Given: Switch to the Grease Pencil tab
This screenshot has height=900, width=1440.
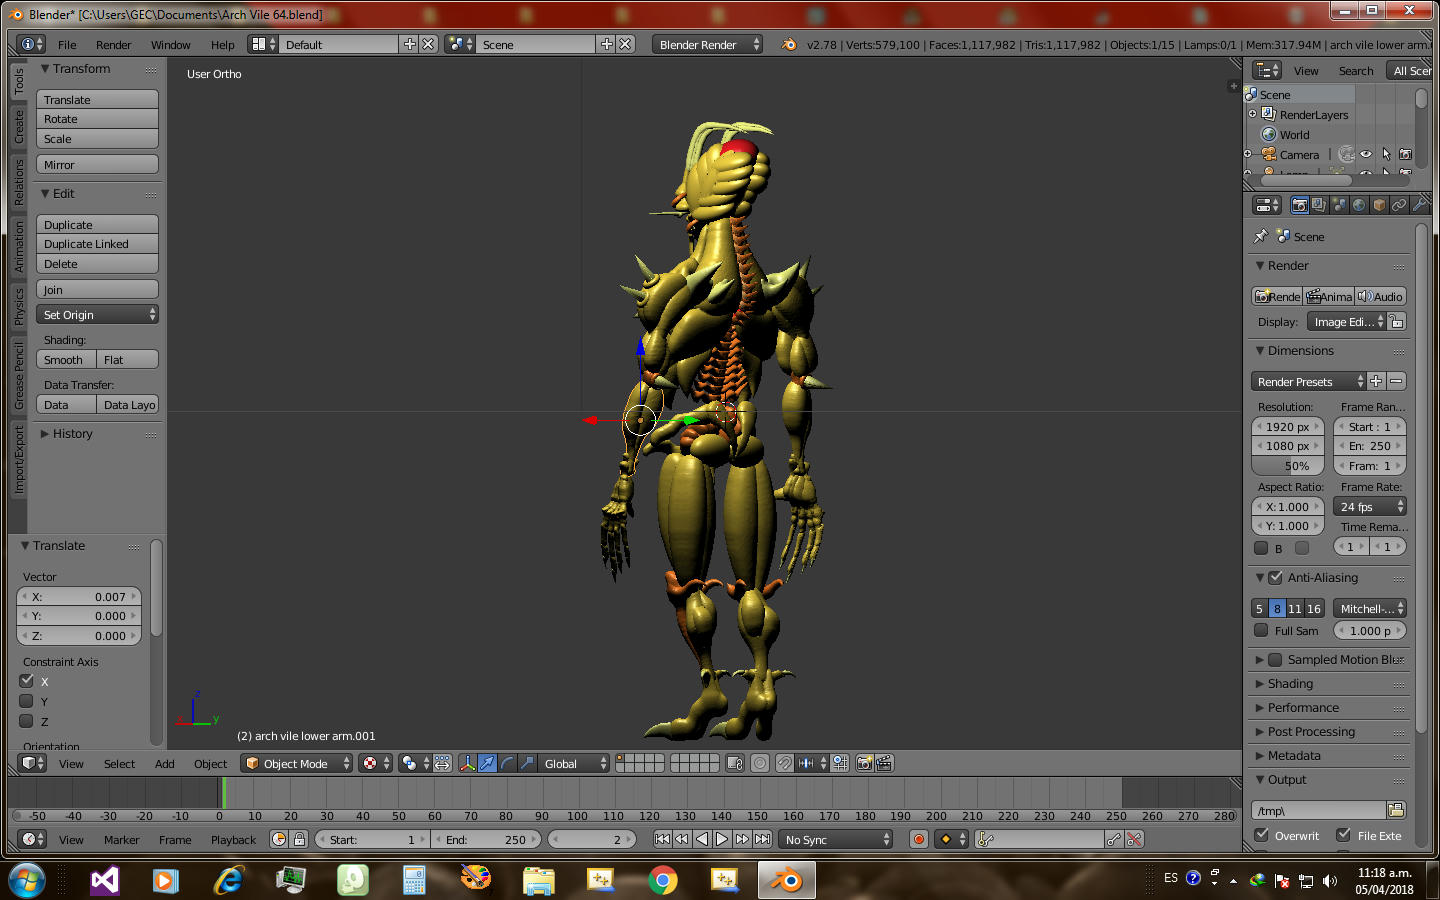Looking at the screenshot, I should 18,374.
